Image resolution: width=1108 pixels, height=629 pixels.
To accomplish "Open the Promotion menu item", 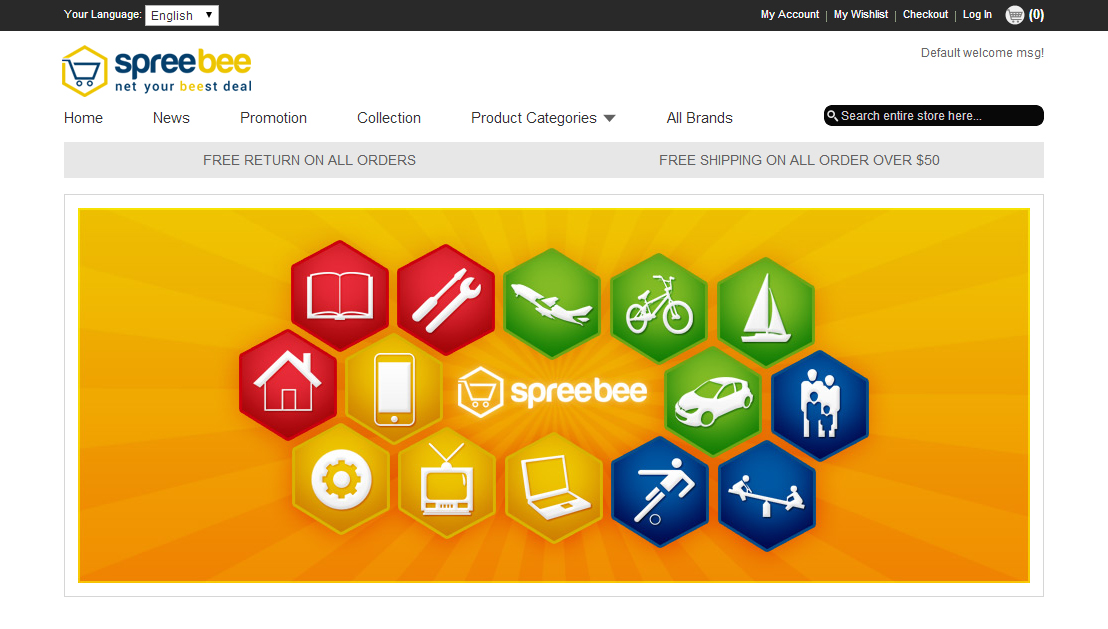I will 273,118.
